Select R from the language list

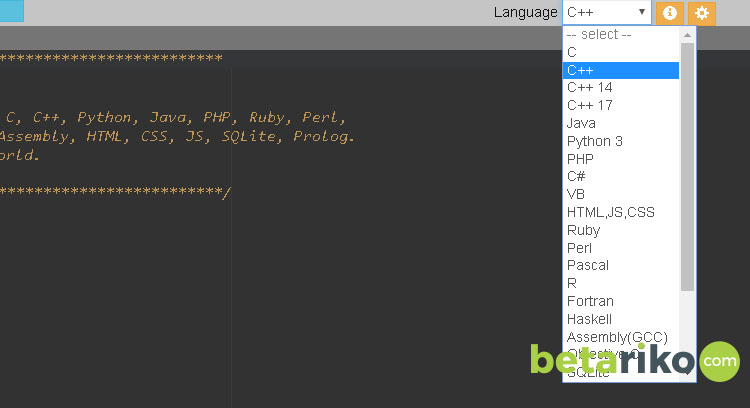[621, 283]
